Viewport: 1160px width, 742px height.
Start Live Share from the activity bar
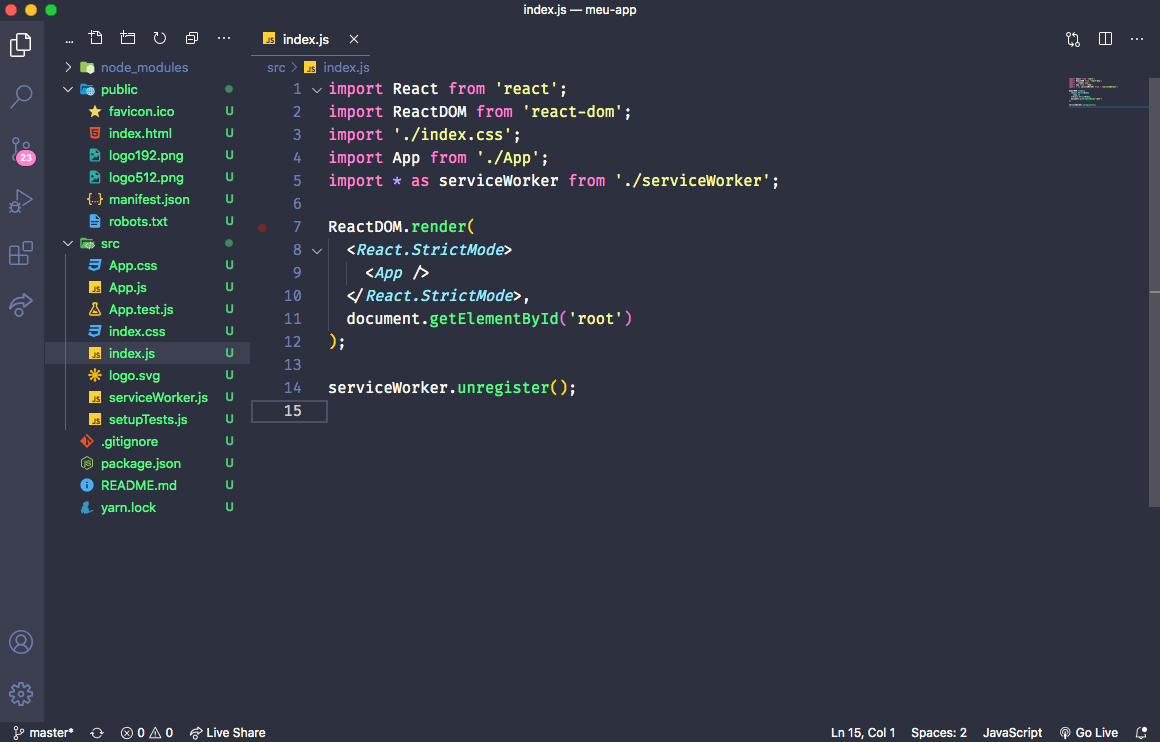point(21,305)
